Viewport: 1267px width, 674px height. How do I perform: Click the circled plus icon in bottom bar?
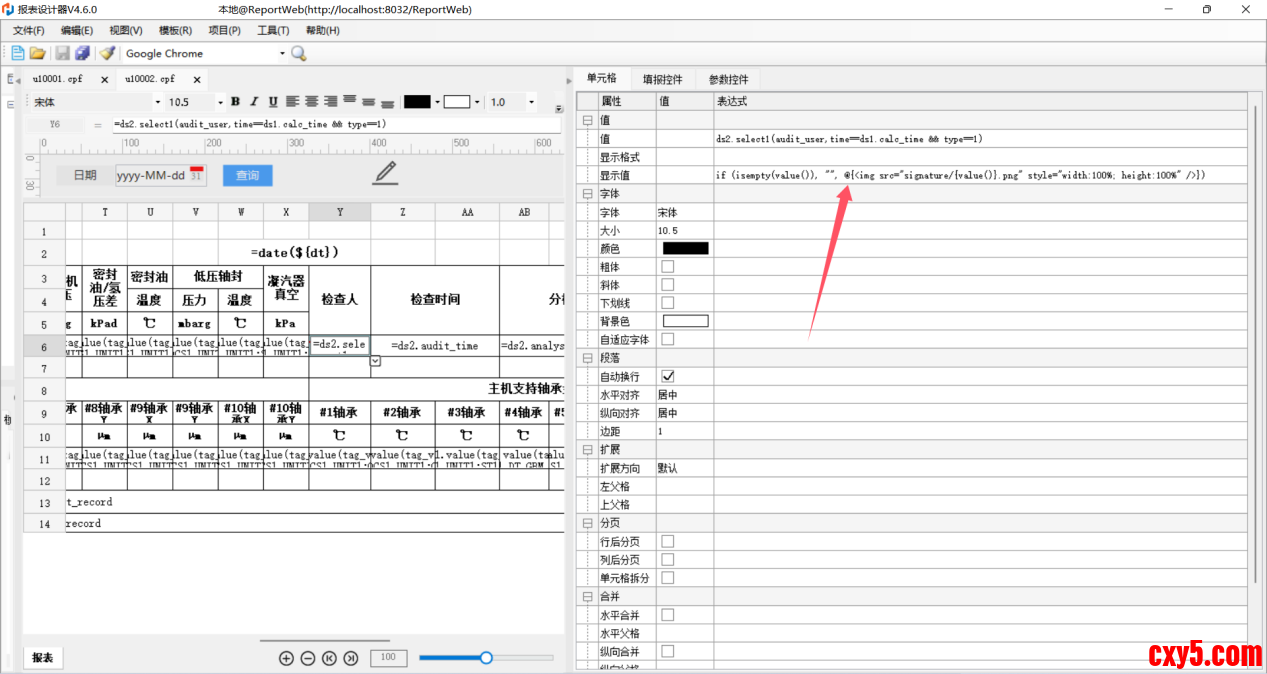286,658
